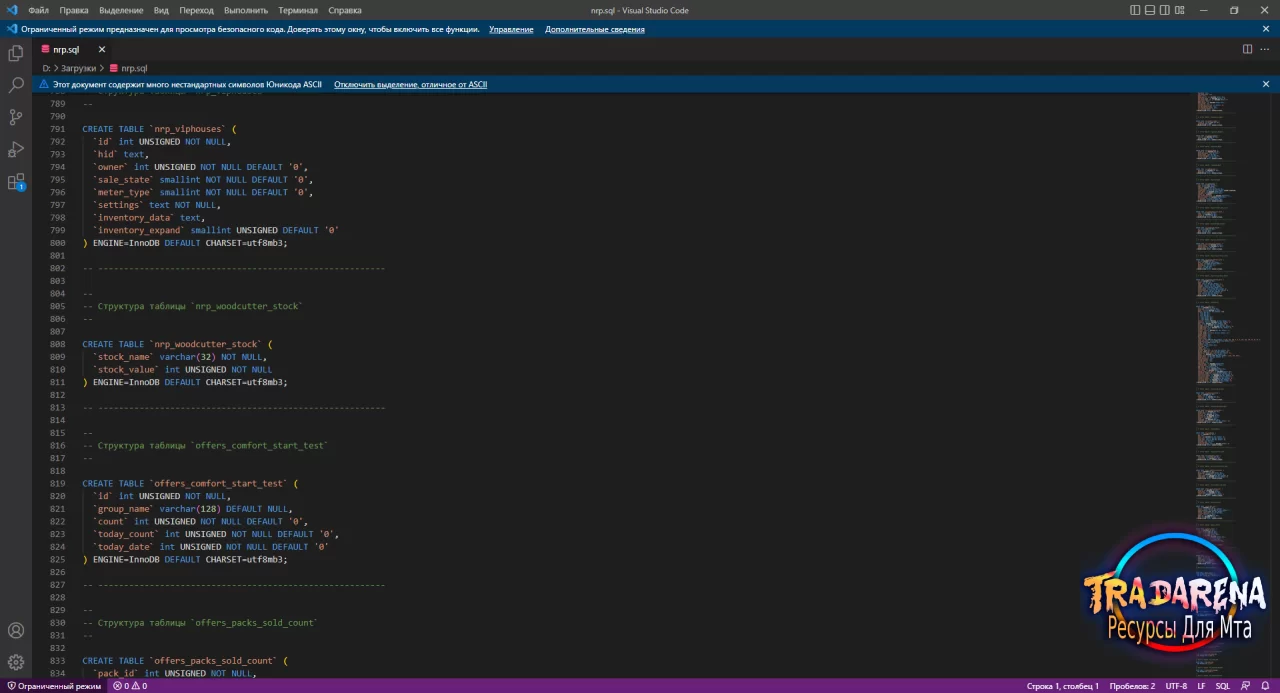Open the Accounts icon in activity bar
Image resolution: width=1280 pixels, height=693 pixels.
pyautogui.click(x=16, y=631)
